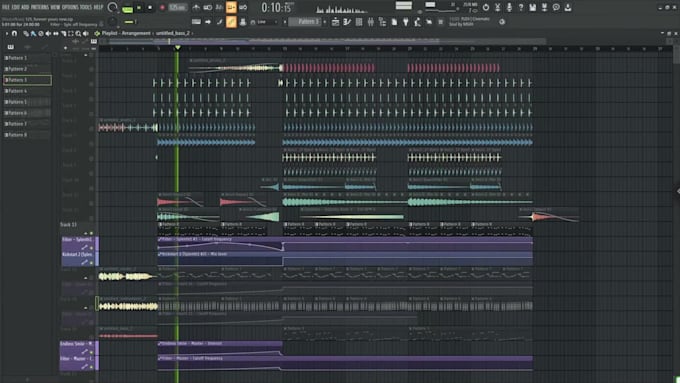
Task: Select the Slice tool in playlist toolbar
Action: (63, 33)
